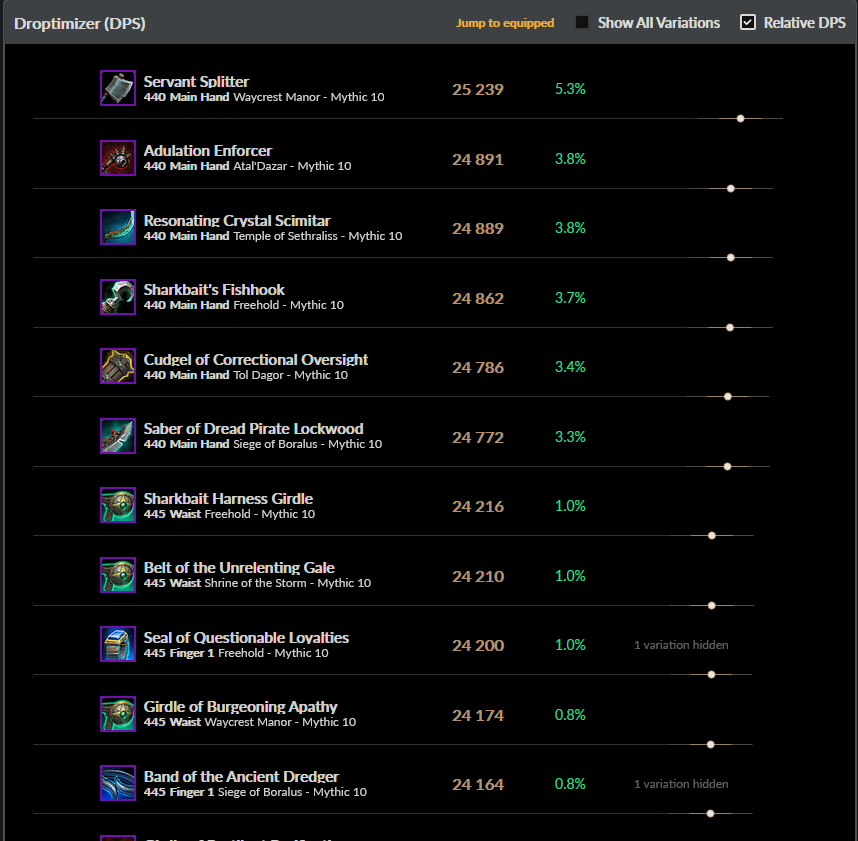The image size is (858, 841).
Task: Select the Resonating Crystal Scimitar icon
Action: click(117, 227)
